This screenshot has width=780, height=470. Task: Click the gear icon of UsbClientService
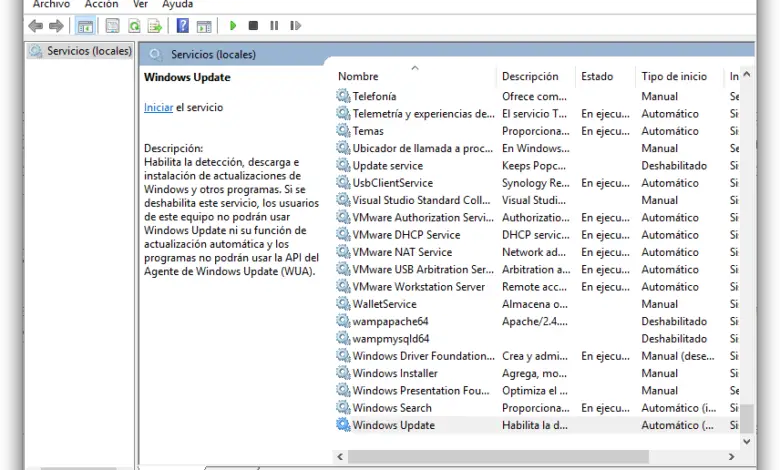(x=343, y=182)
